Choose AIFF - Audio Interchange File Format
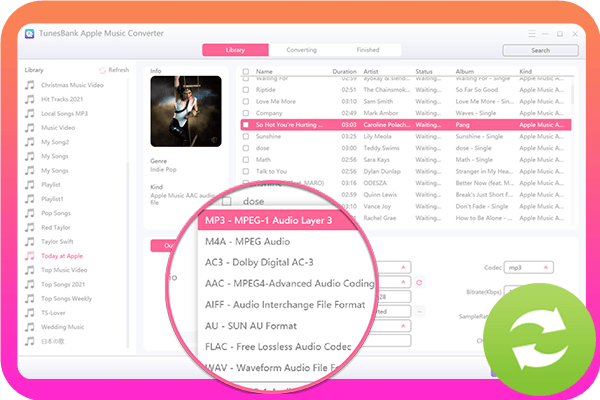Image resolution: width=600 pixels, height=400 pixels. (285, 305)
